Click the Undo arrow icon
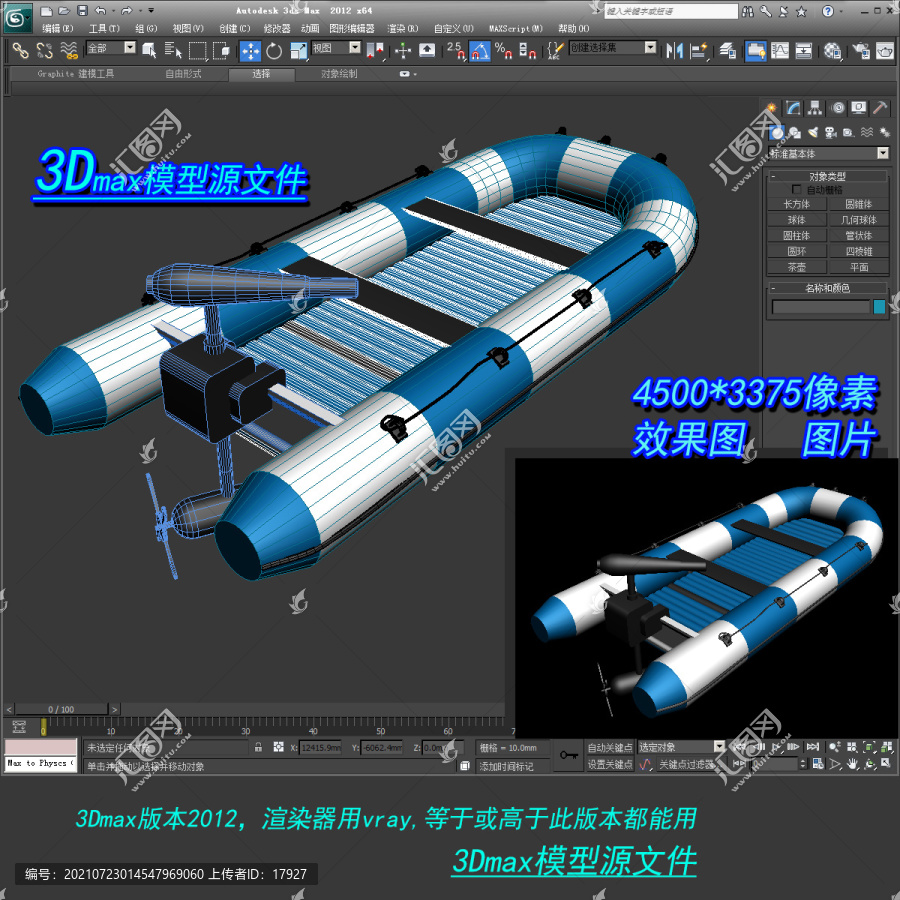The width and height of the screenshot is (900, 900). pos(100,11)
